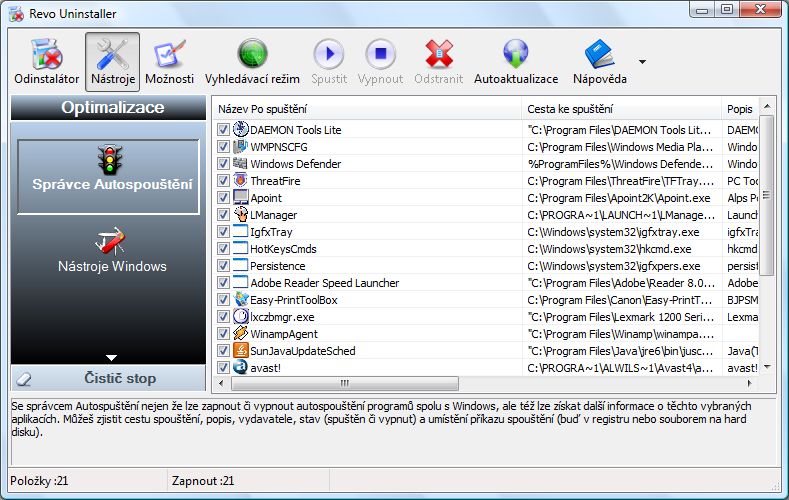The height and width of the screenshot is (500, 789).
Task: Sort by Popis column header
Action: 740,109
